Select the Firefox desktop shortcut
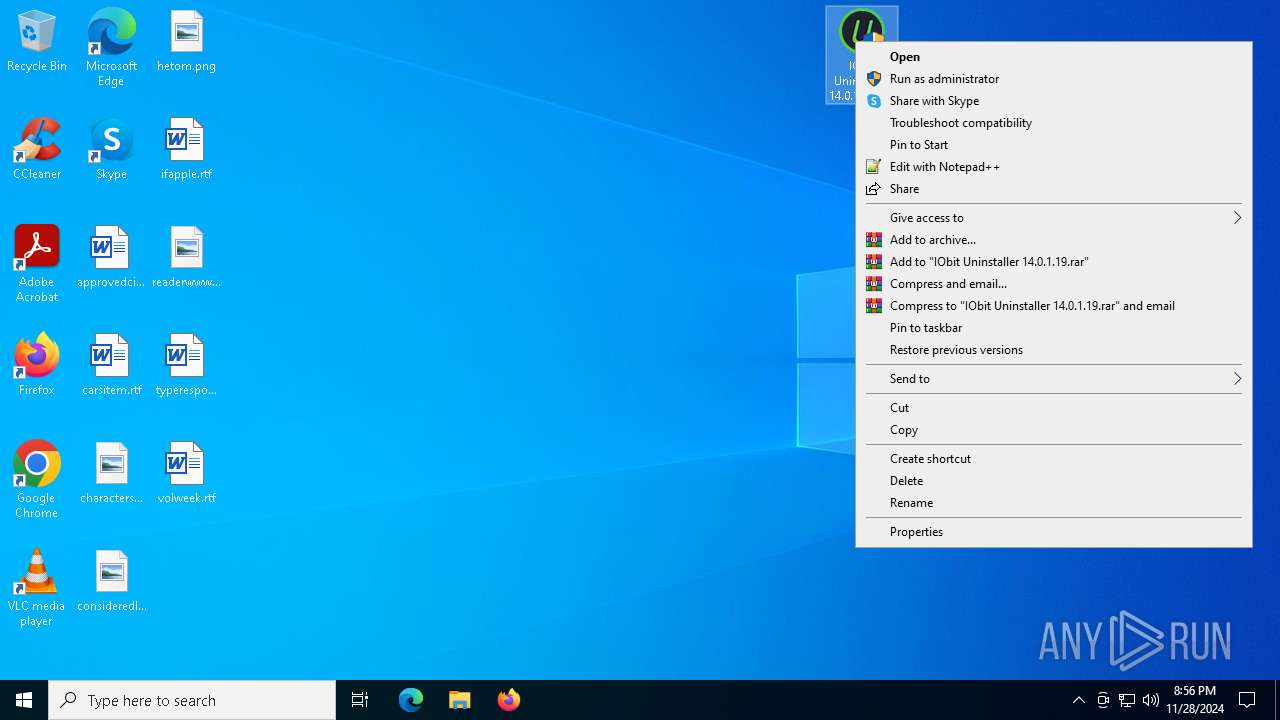1280x720 pixels. pos(36,366)
